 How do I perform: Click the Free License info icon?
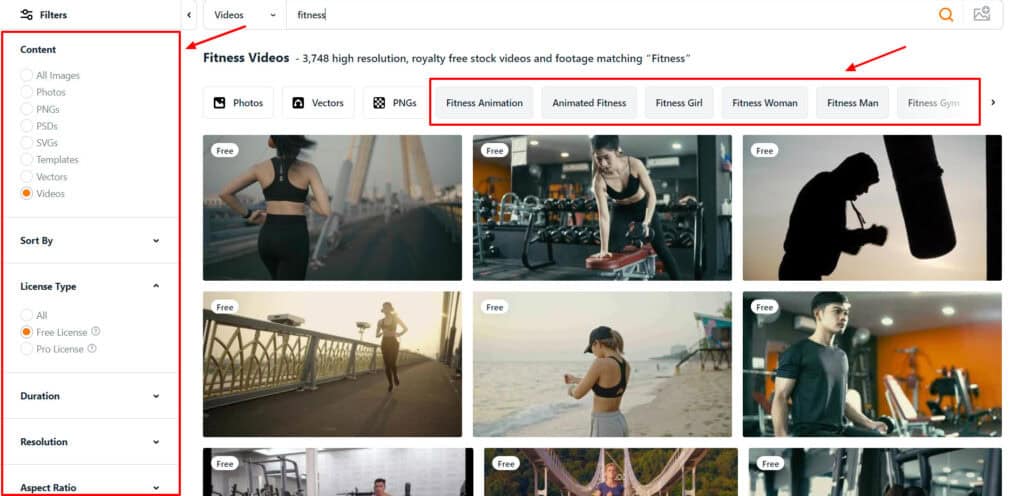(x=96, y=331)
